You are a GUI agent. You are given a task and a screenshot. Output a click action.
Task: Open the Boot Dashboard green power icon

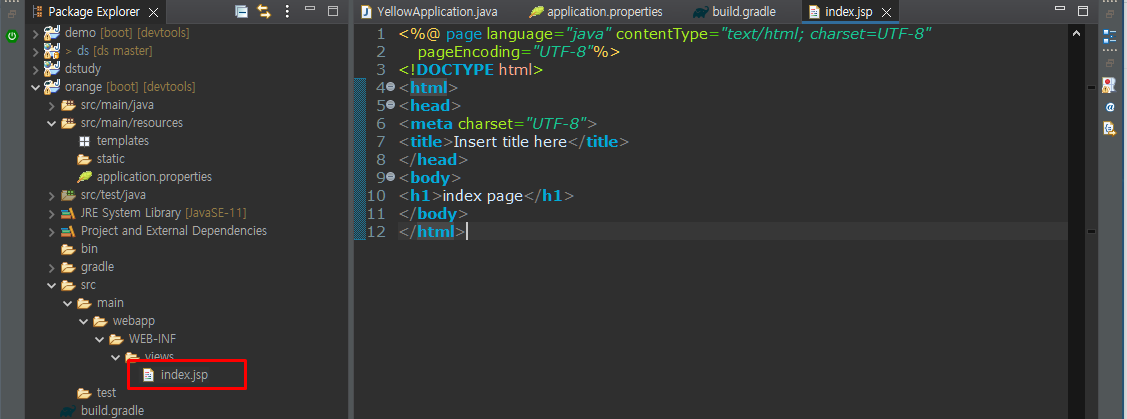click(12, 36)
